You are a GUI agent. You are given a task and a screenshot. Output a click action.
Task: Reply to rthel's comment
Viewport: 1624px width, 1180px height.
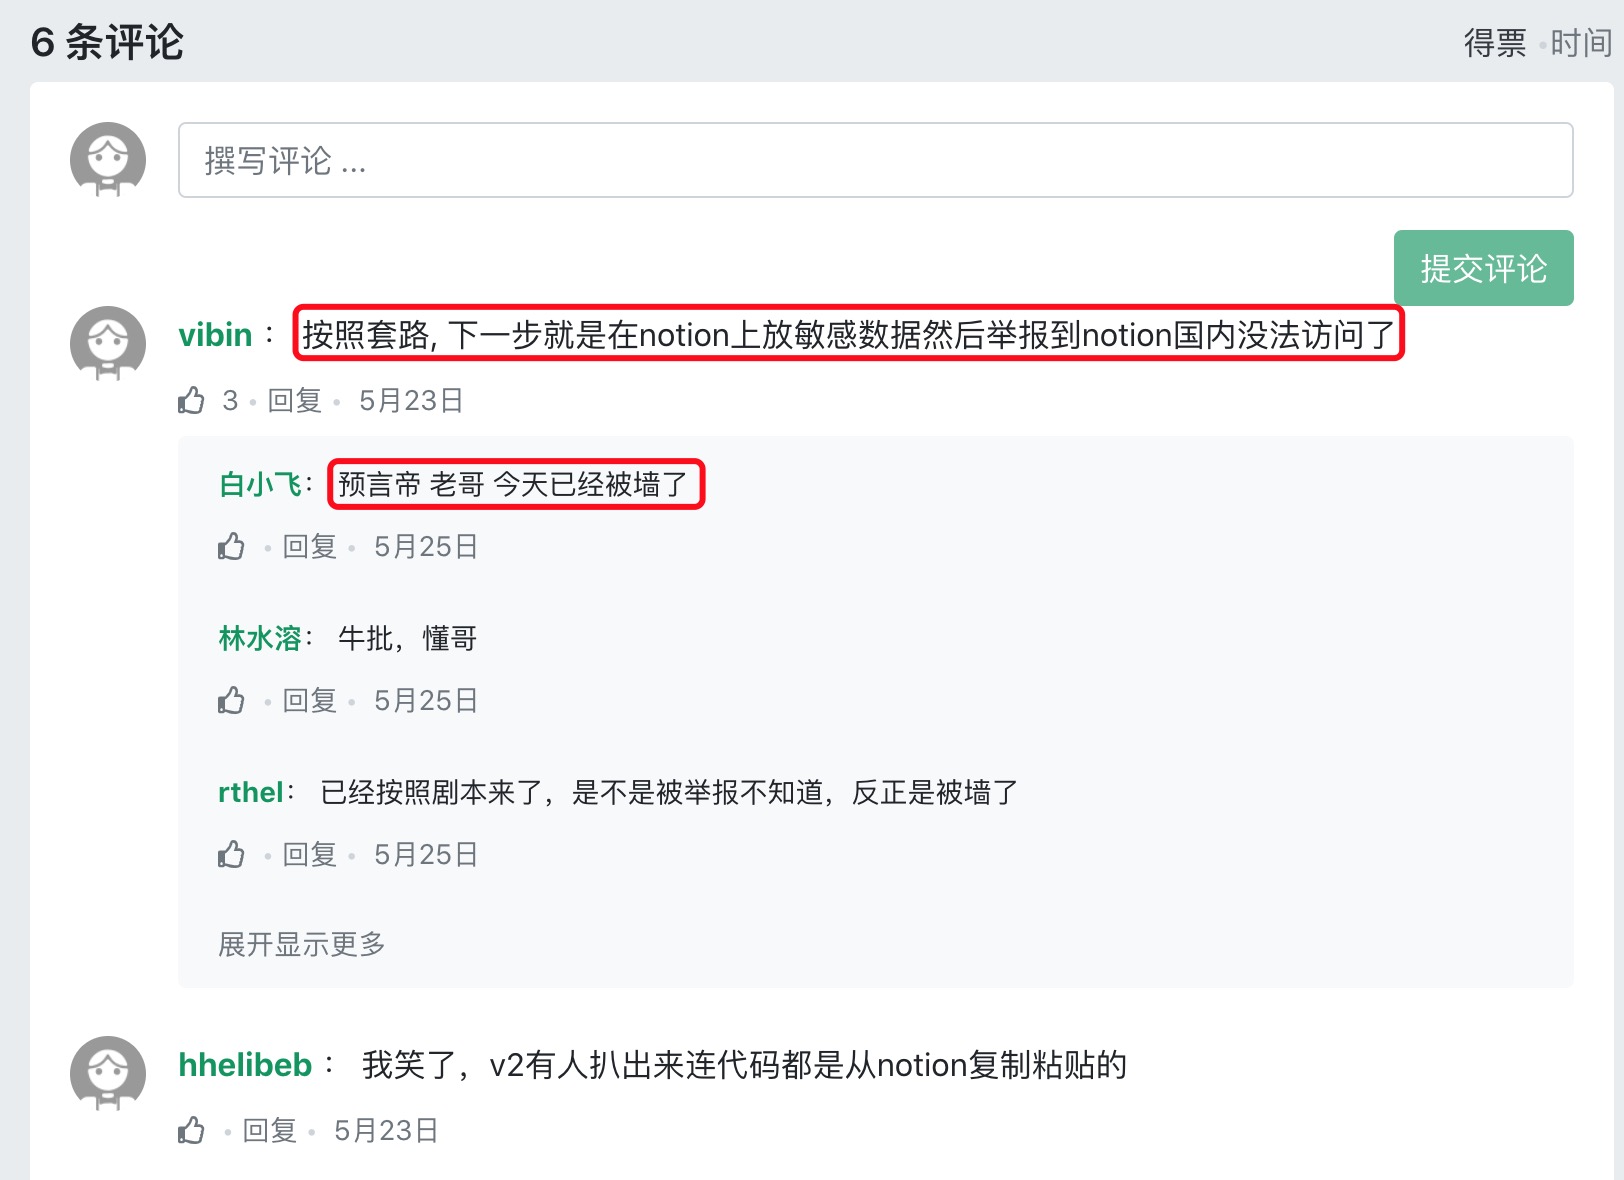(309, 855)
